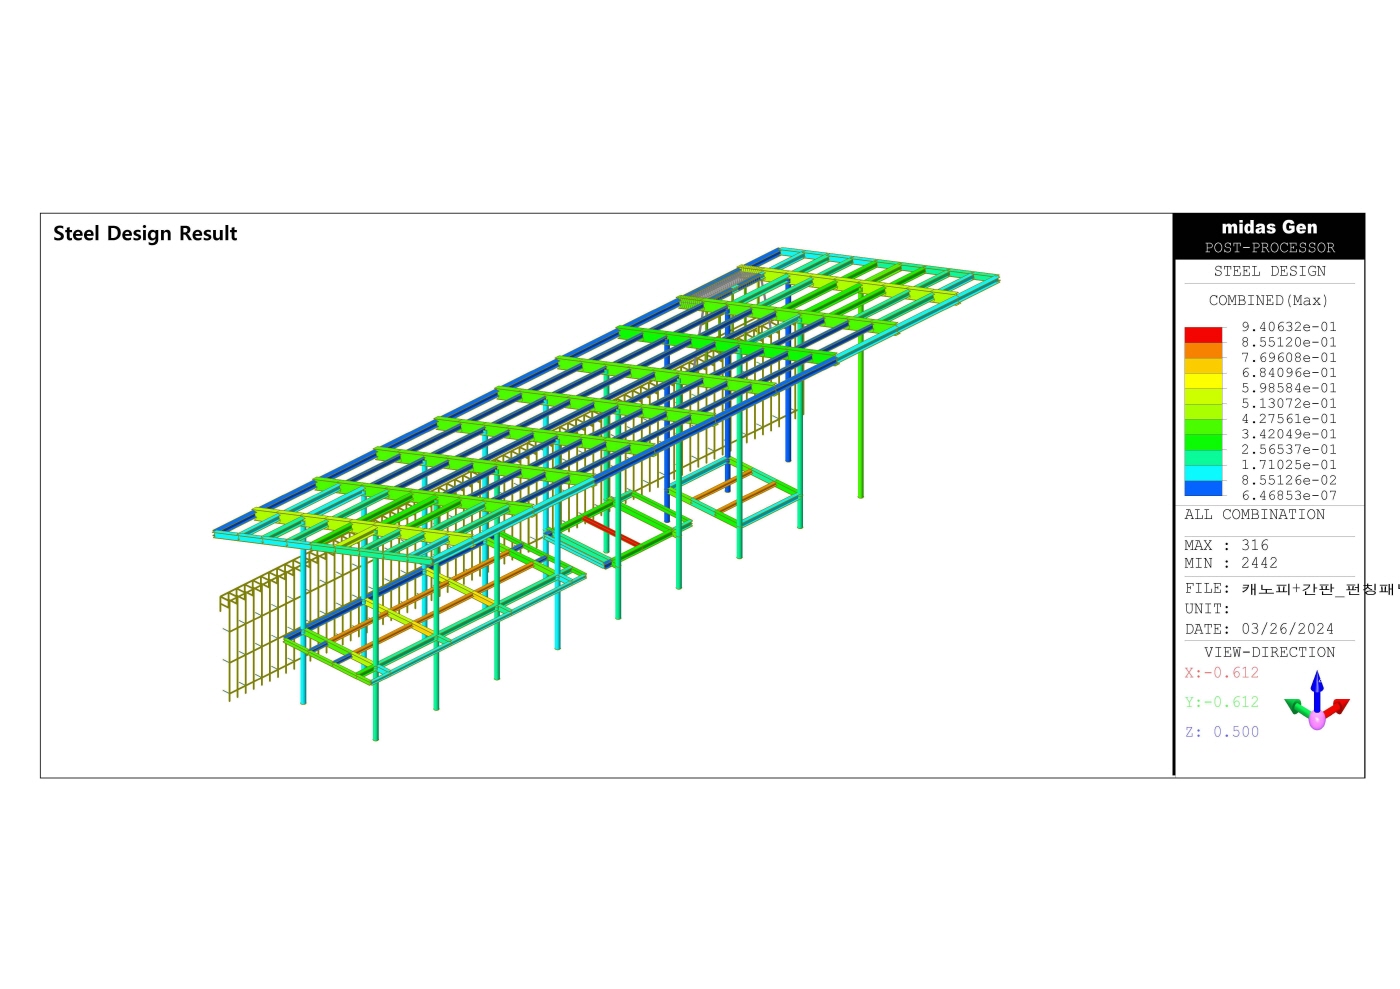
Task: Click the COMBINED(Max) legend title
Action: click(x=1268, y=300)
